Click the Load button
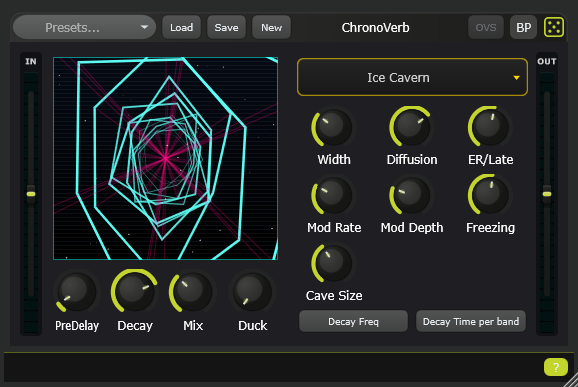The width and height of the screenshot is (578, 387). coord(181,27)
